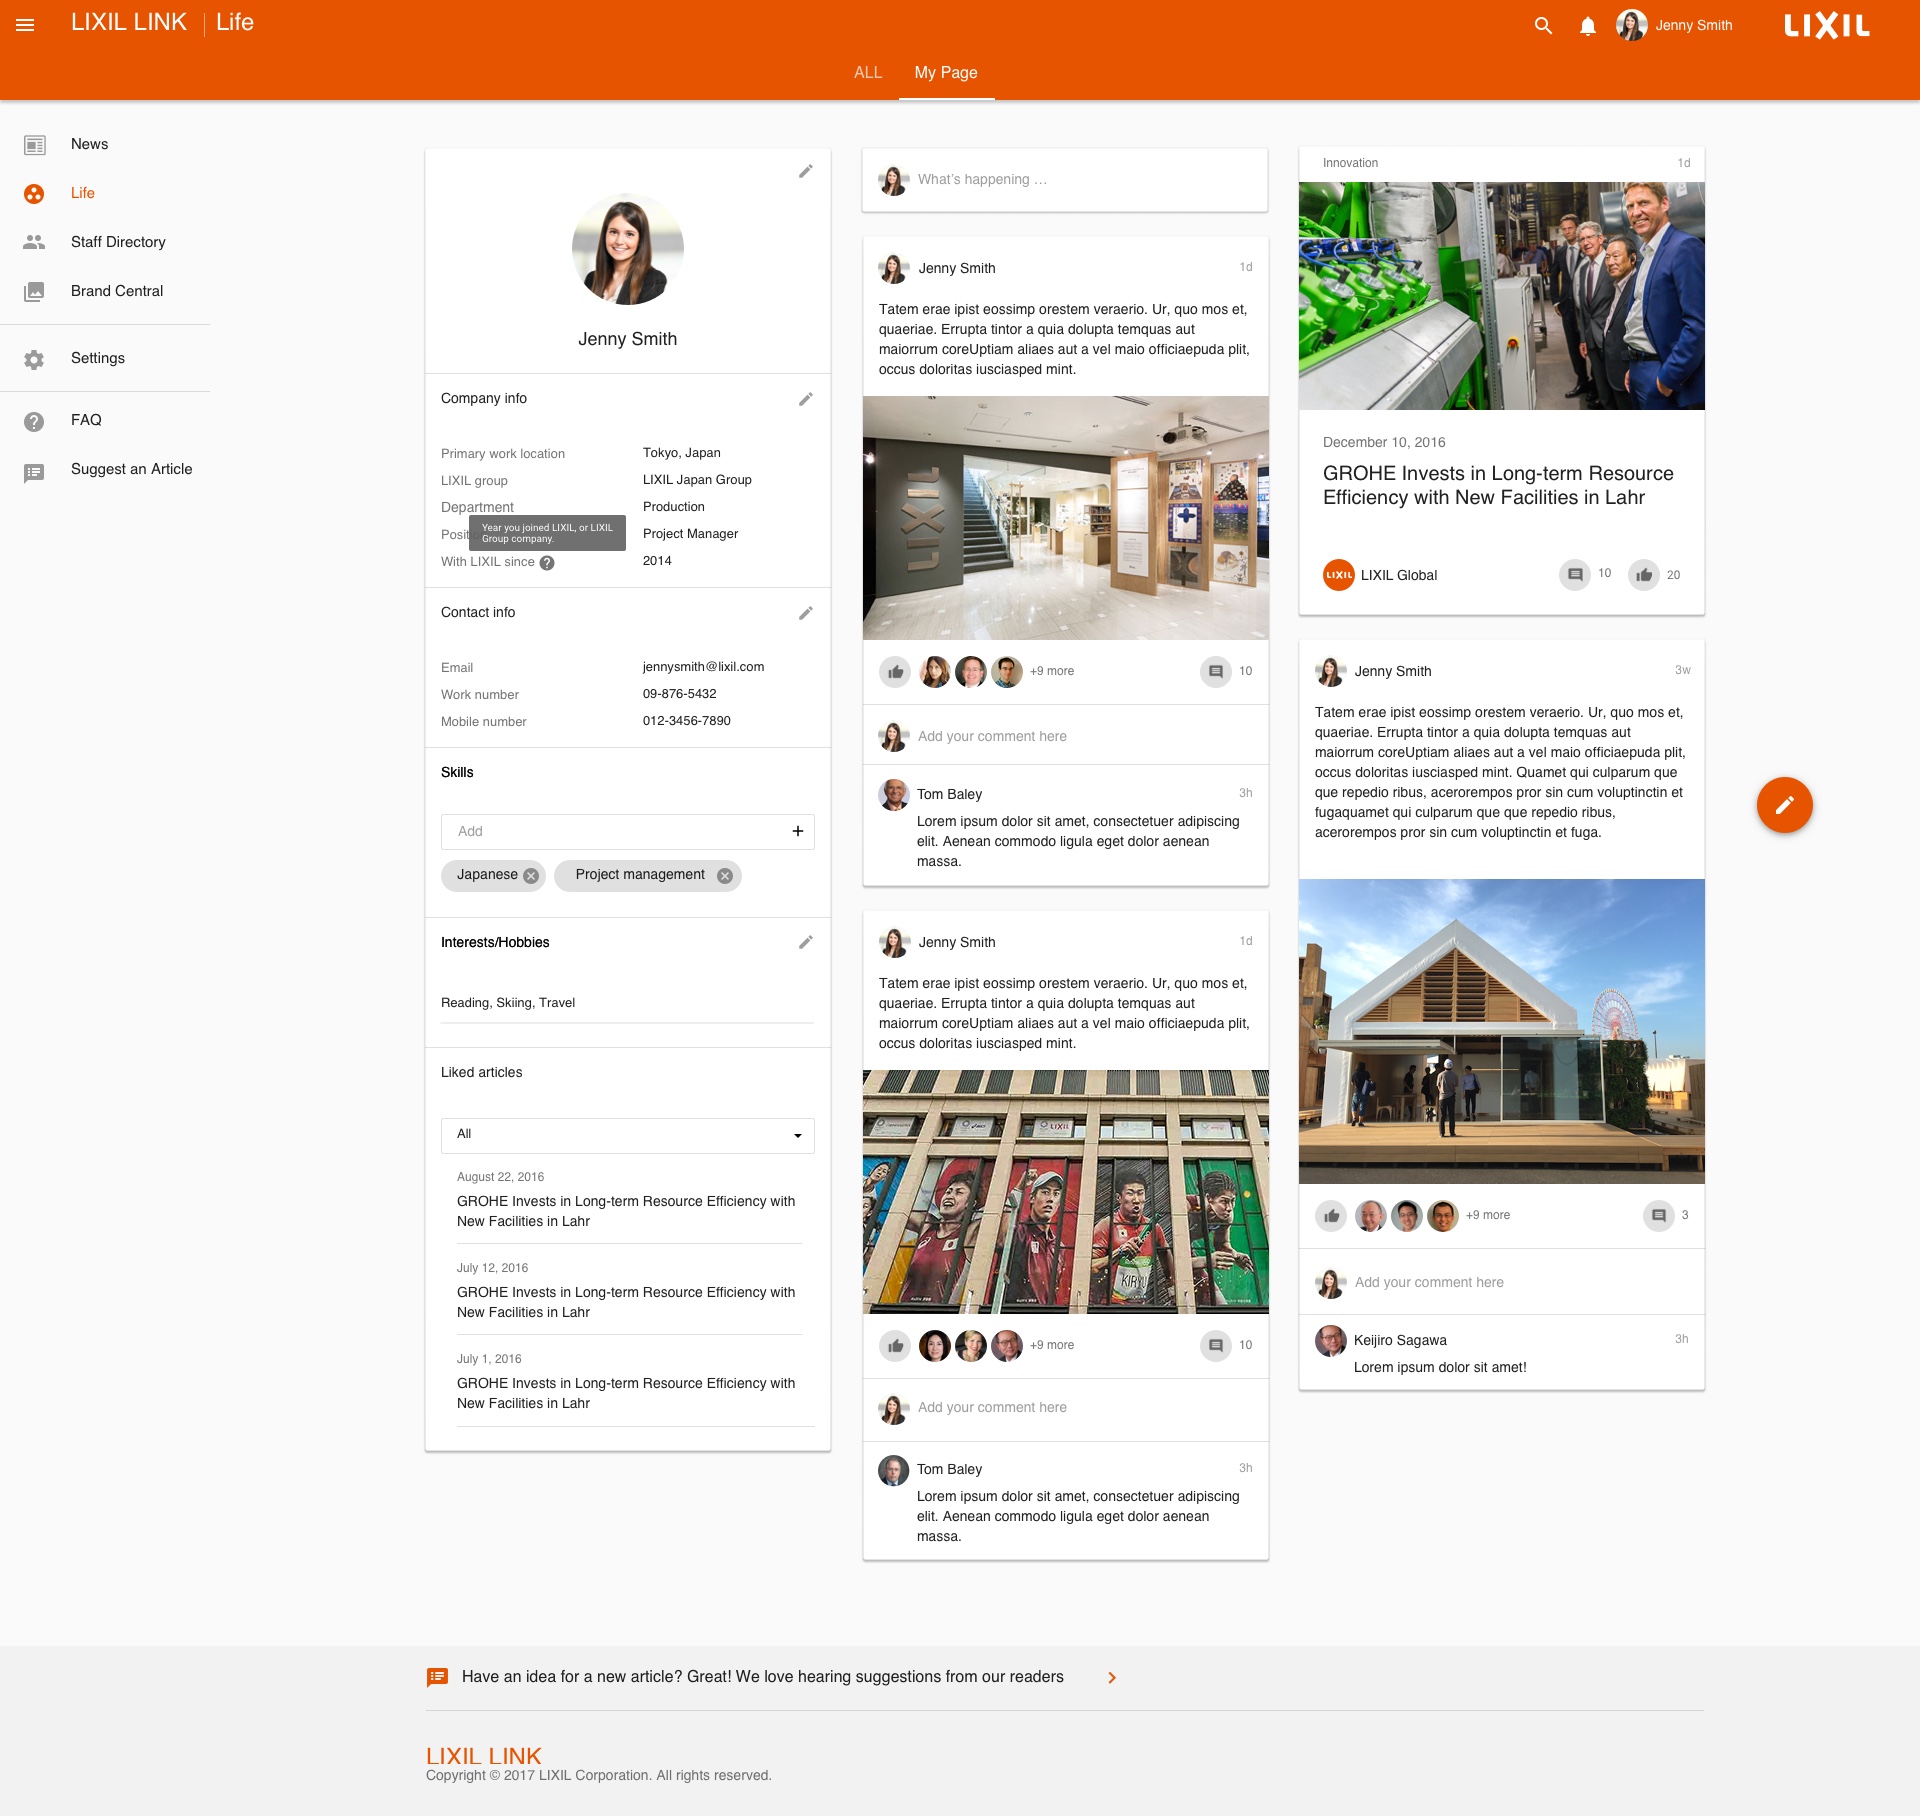
Task: Click the jennysmith@lixil.com email address
Action: coord(703,667)
